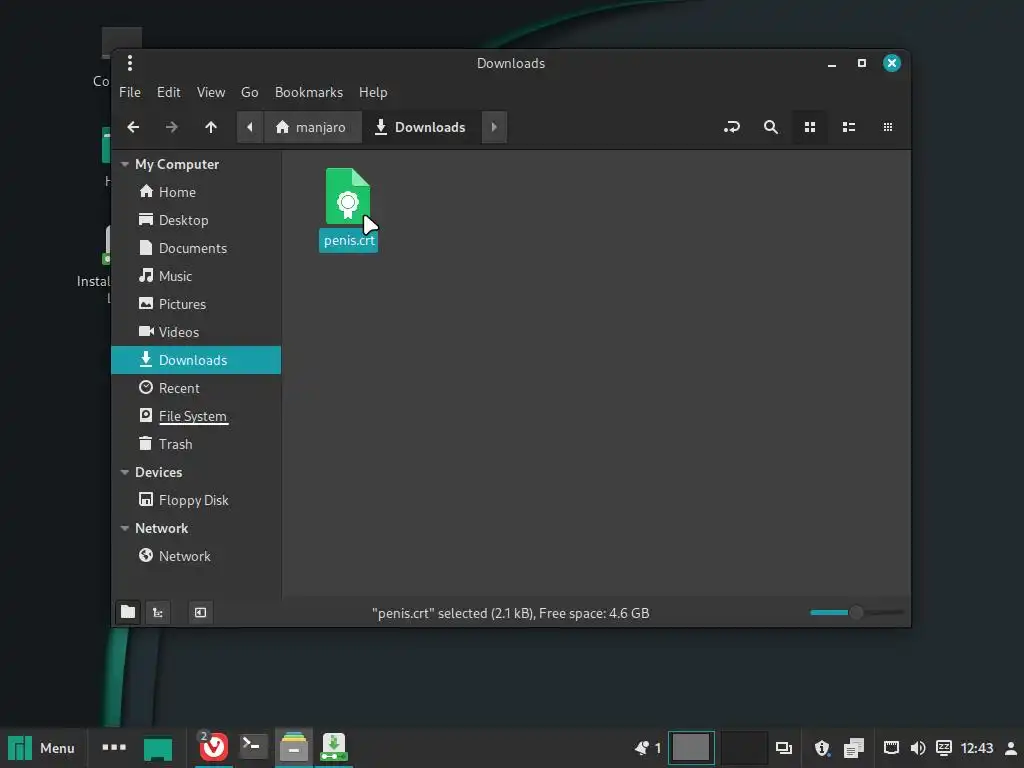Switch to list view
This screenshot has width=1024, height=768.
(x=849, y=127)
